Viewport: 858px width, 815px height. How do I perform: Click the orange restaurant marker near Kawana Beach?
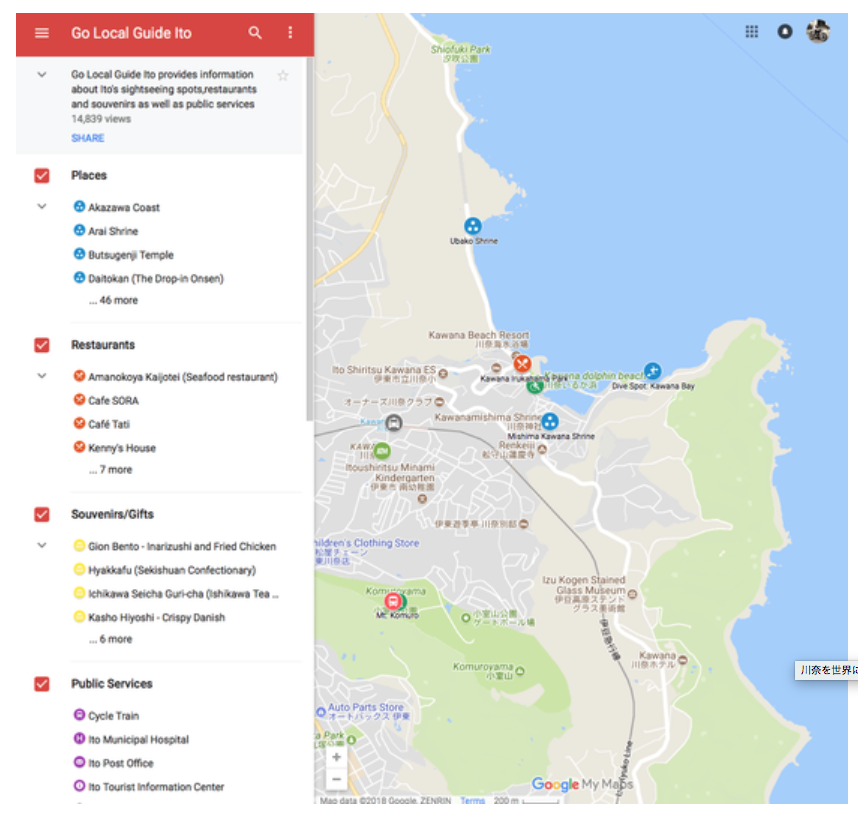(522, 363)
